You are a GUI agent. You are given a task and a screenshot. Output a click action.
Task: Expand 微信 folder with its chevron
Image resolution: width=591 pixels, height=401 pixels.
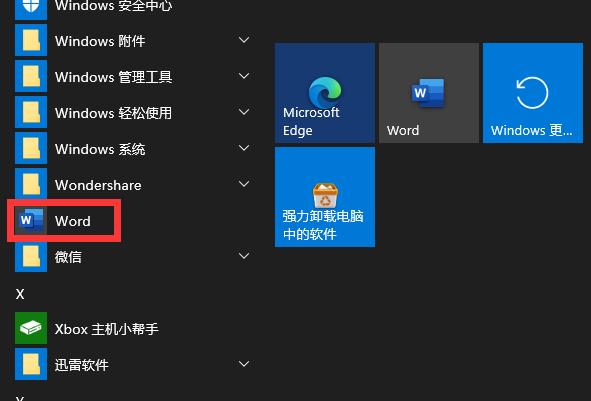(244, 256)
